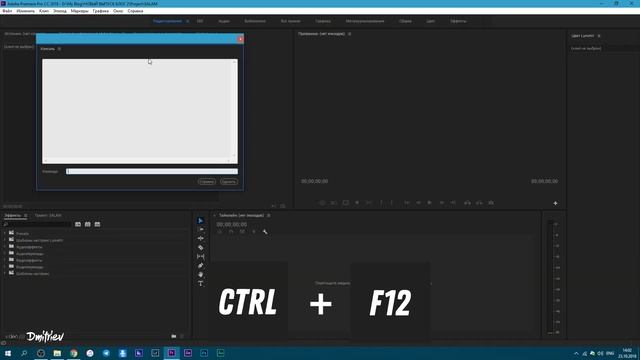Open the Таймлайн panel menu
640x360 pixels.
pos(269,216)
